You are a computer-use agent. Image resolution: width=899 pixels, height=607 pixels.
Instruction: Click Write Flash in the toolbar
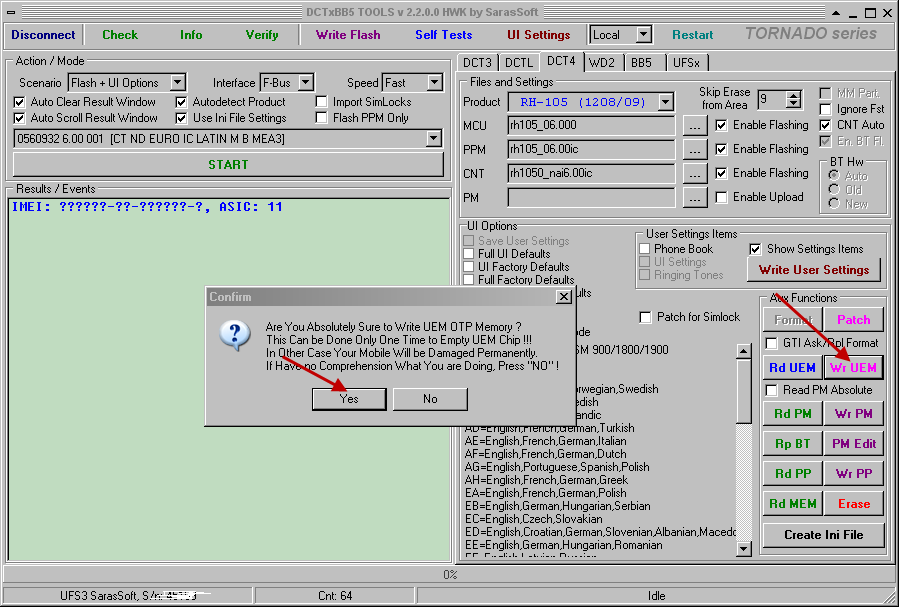348,34
